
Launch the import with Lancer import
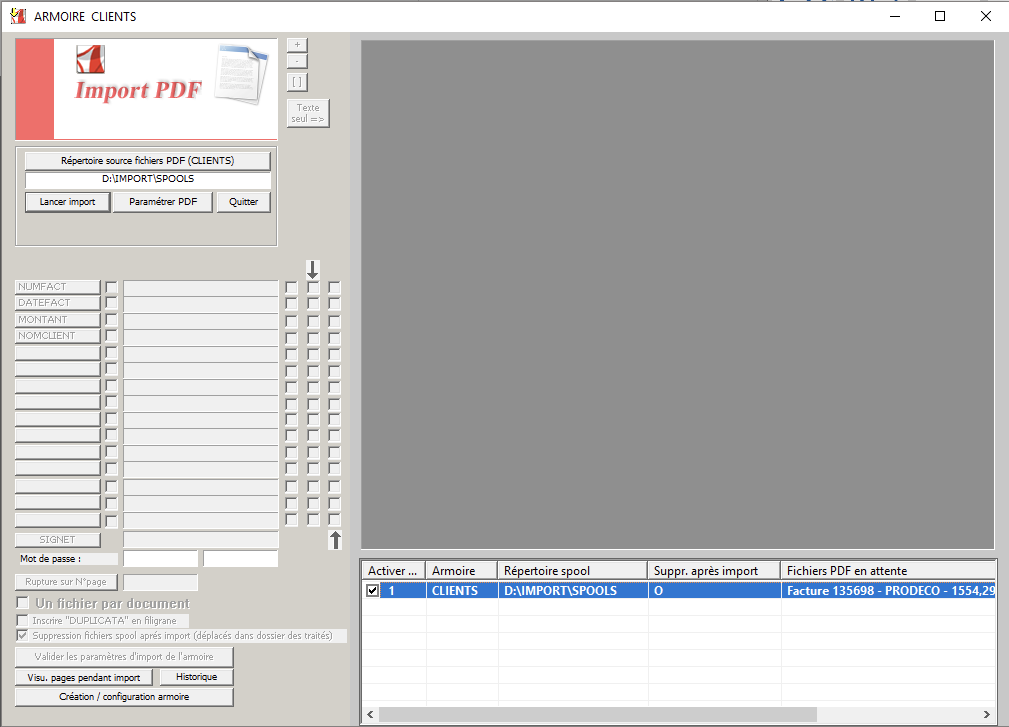(x=68, y=202)
